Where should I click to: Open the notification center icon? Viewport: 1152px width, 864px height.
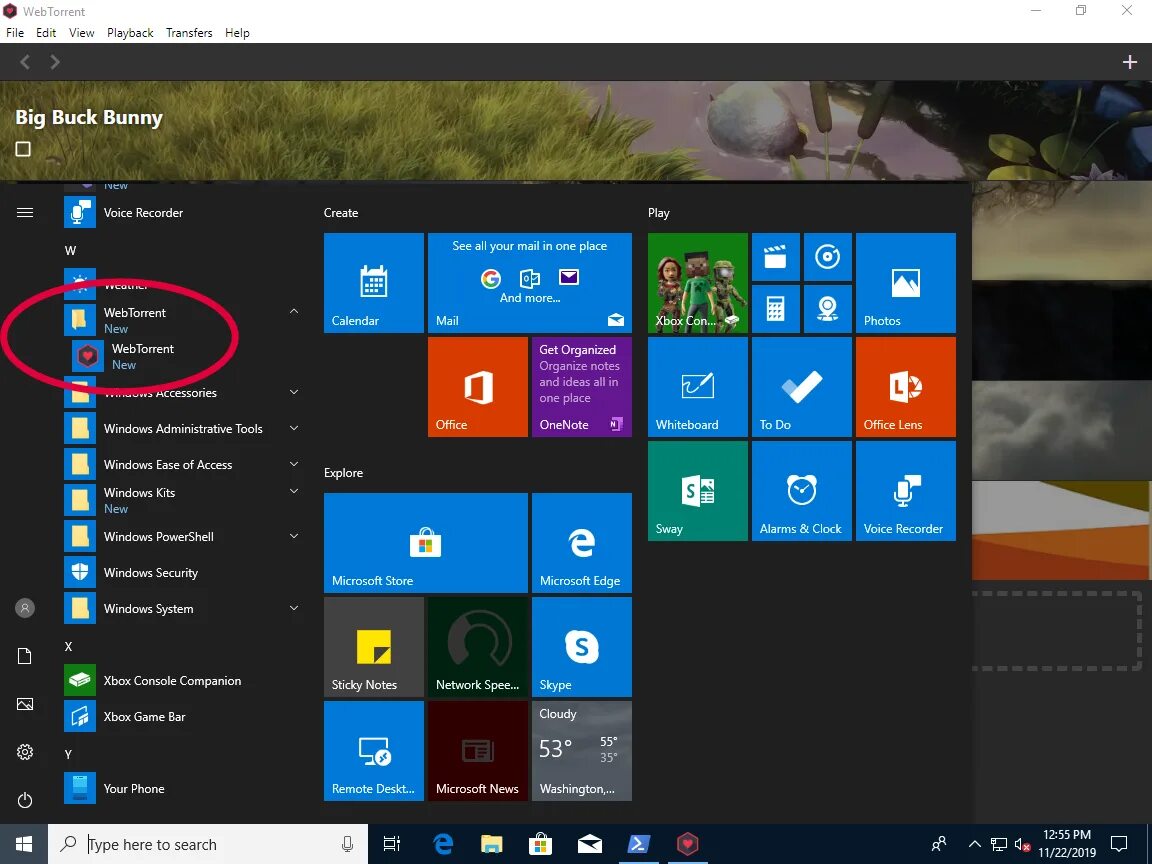1119,844
